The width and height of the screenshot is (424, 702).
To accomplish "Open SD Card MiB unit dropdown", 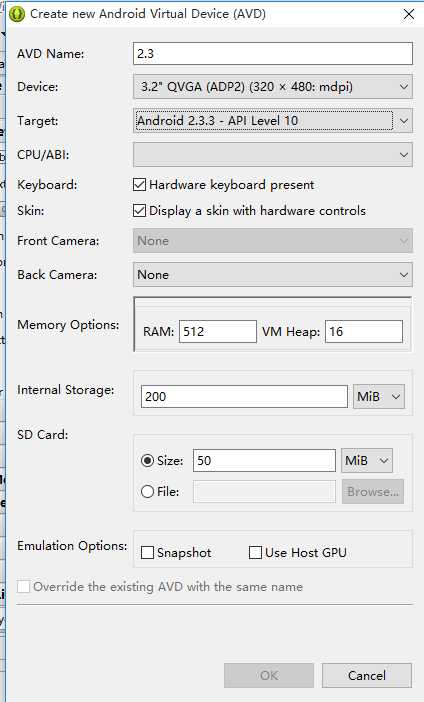I will pyautogui.click(x=367, y=460).
